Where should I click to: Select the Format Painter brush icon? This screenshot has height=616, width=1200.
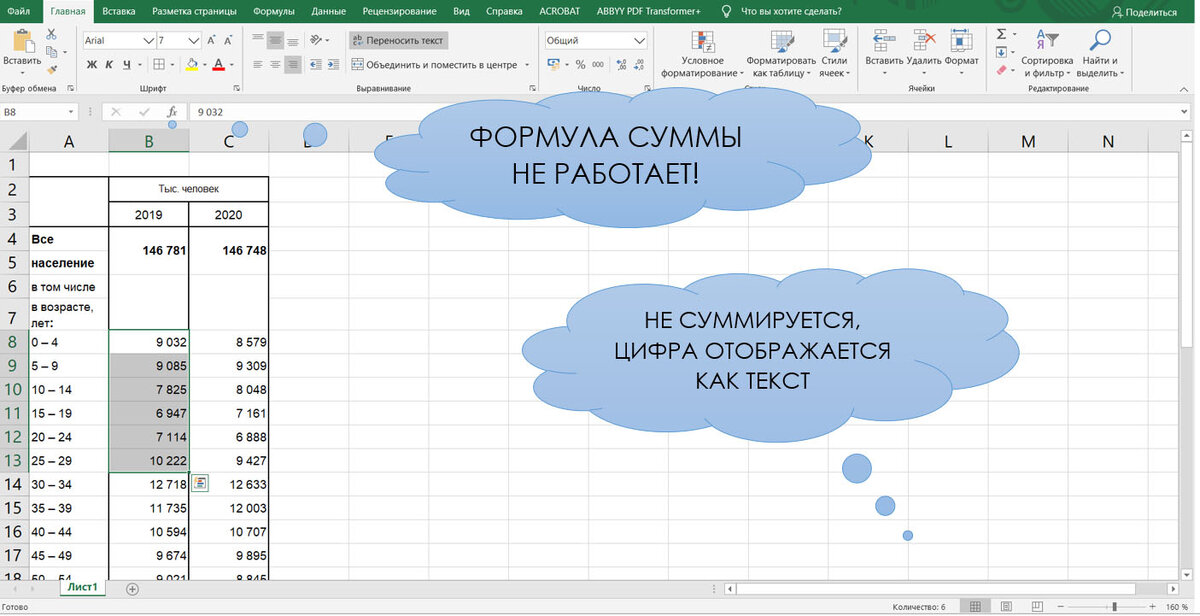coord(52,70)
